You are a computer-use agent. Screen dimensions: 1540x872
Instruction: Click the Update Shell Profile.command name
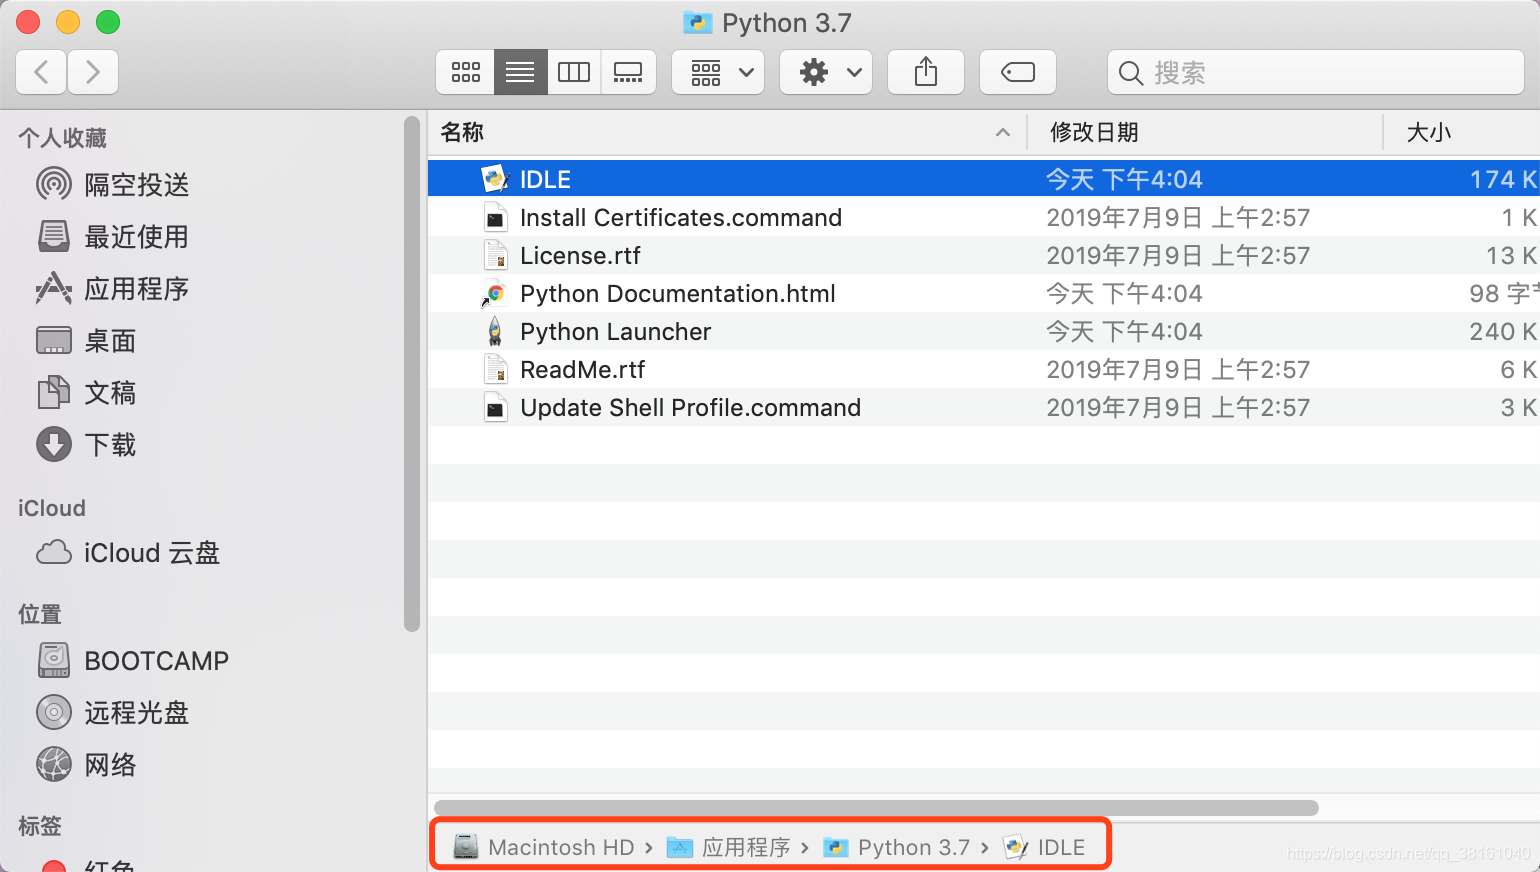(x=690, y=407)
